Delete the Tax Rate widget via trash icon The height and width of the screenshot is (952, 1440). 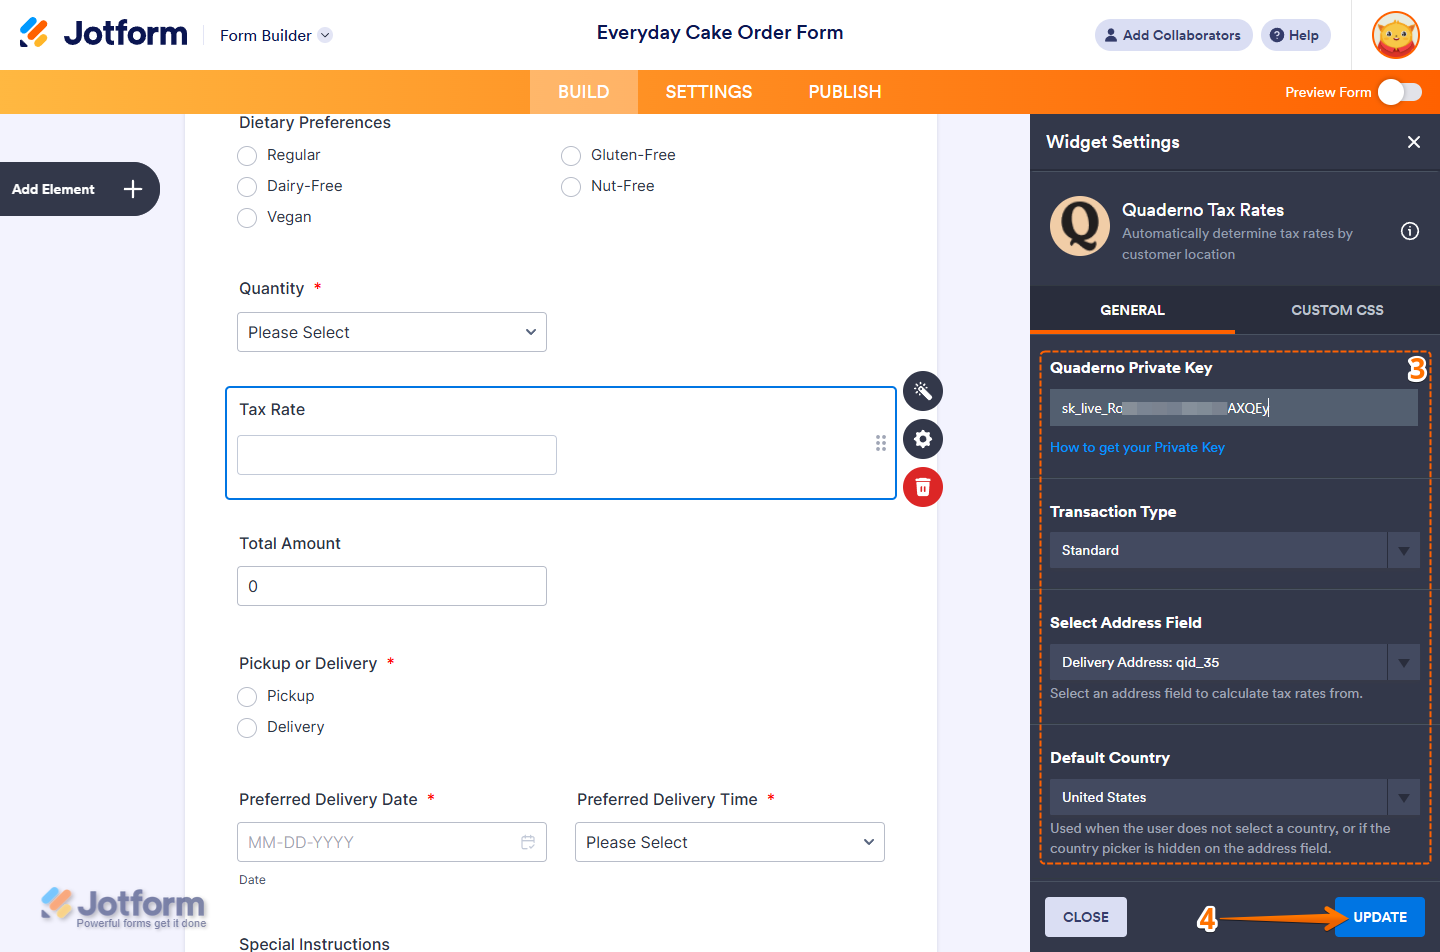click(922, 487)
